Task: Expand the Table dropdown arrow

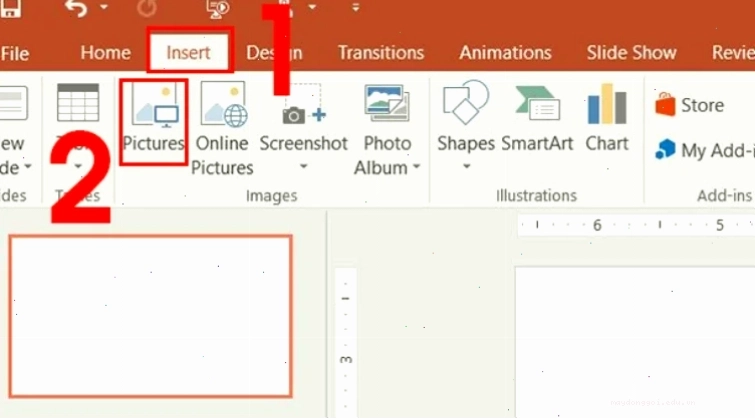Action: coord(78,167)
